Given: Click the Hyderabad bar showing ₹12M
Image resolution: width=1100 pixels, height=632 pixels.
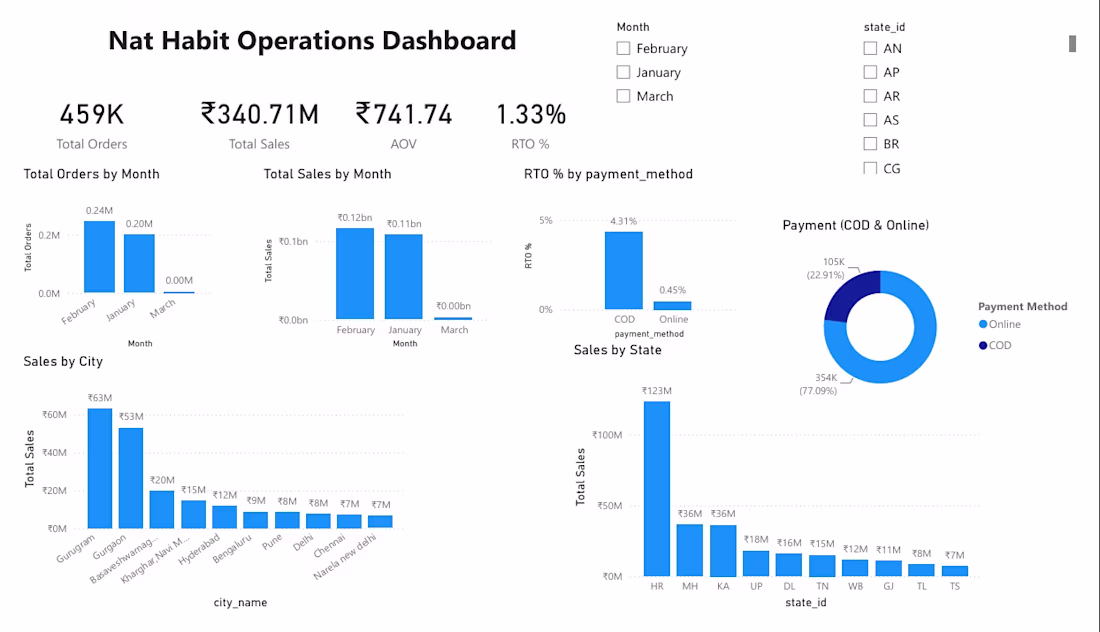Looking at the screenshot, I should tap(224, 517).
